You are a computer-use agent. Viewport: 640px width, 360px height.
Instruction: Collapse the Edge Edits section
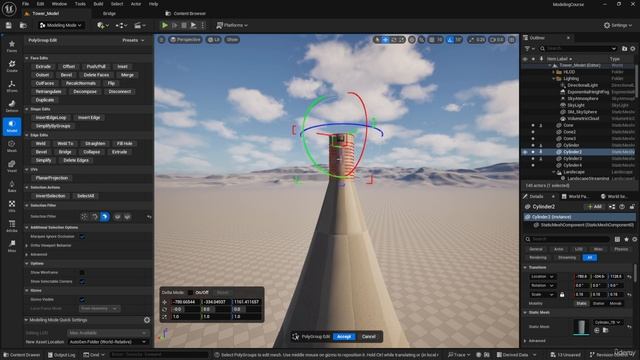coord(27,135)
